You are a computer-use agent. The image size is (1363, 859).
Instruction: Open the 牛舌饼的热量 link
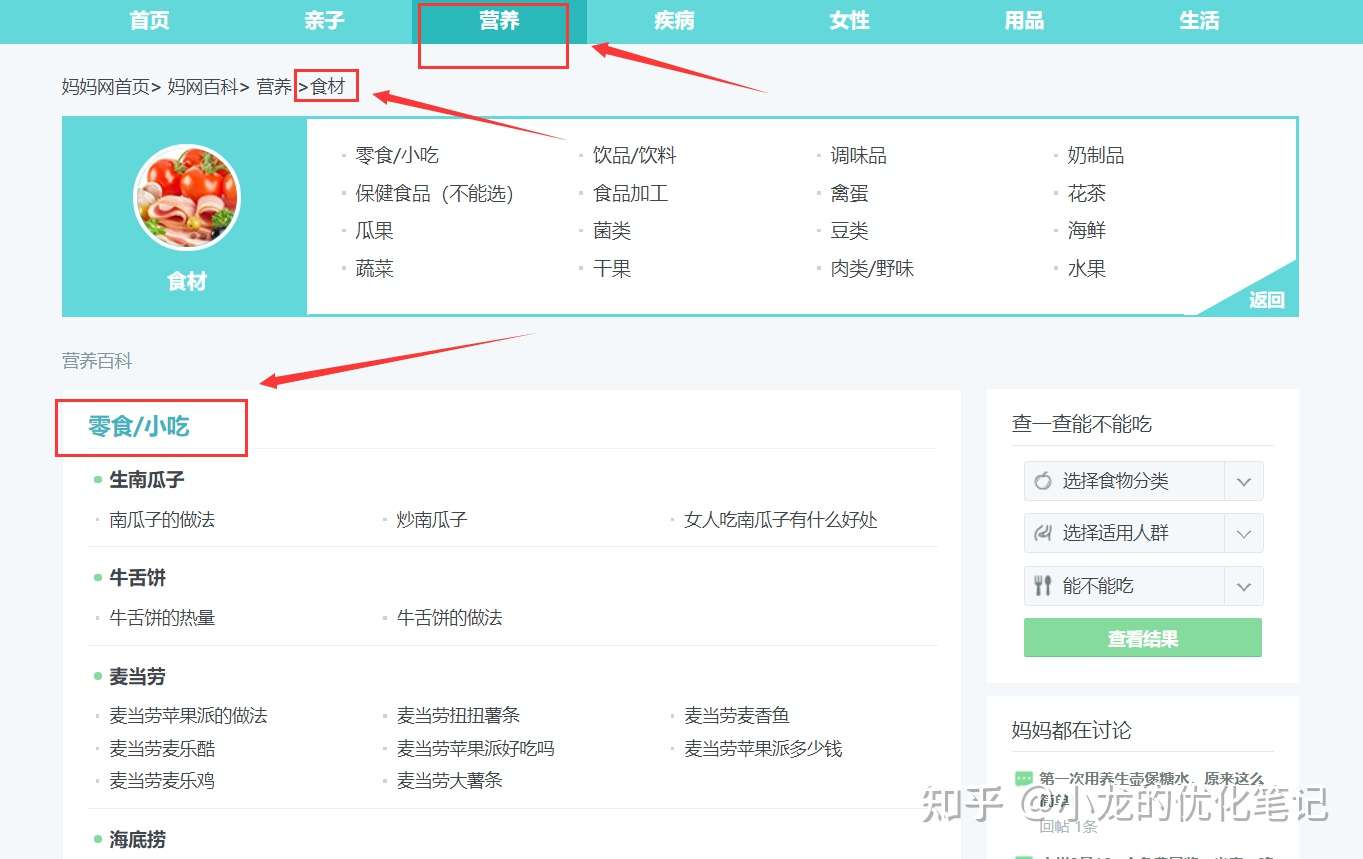pos(162,618)
